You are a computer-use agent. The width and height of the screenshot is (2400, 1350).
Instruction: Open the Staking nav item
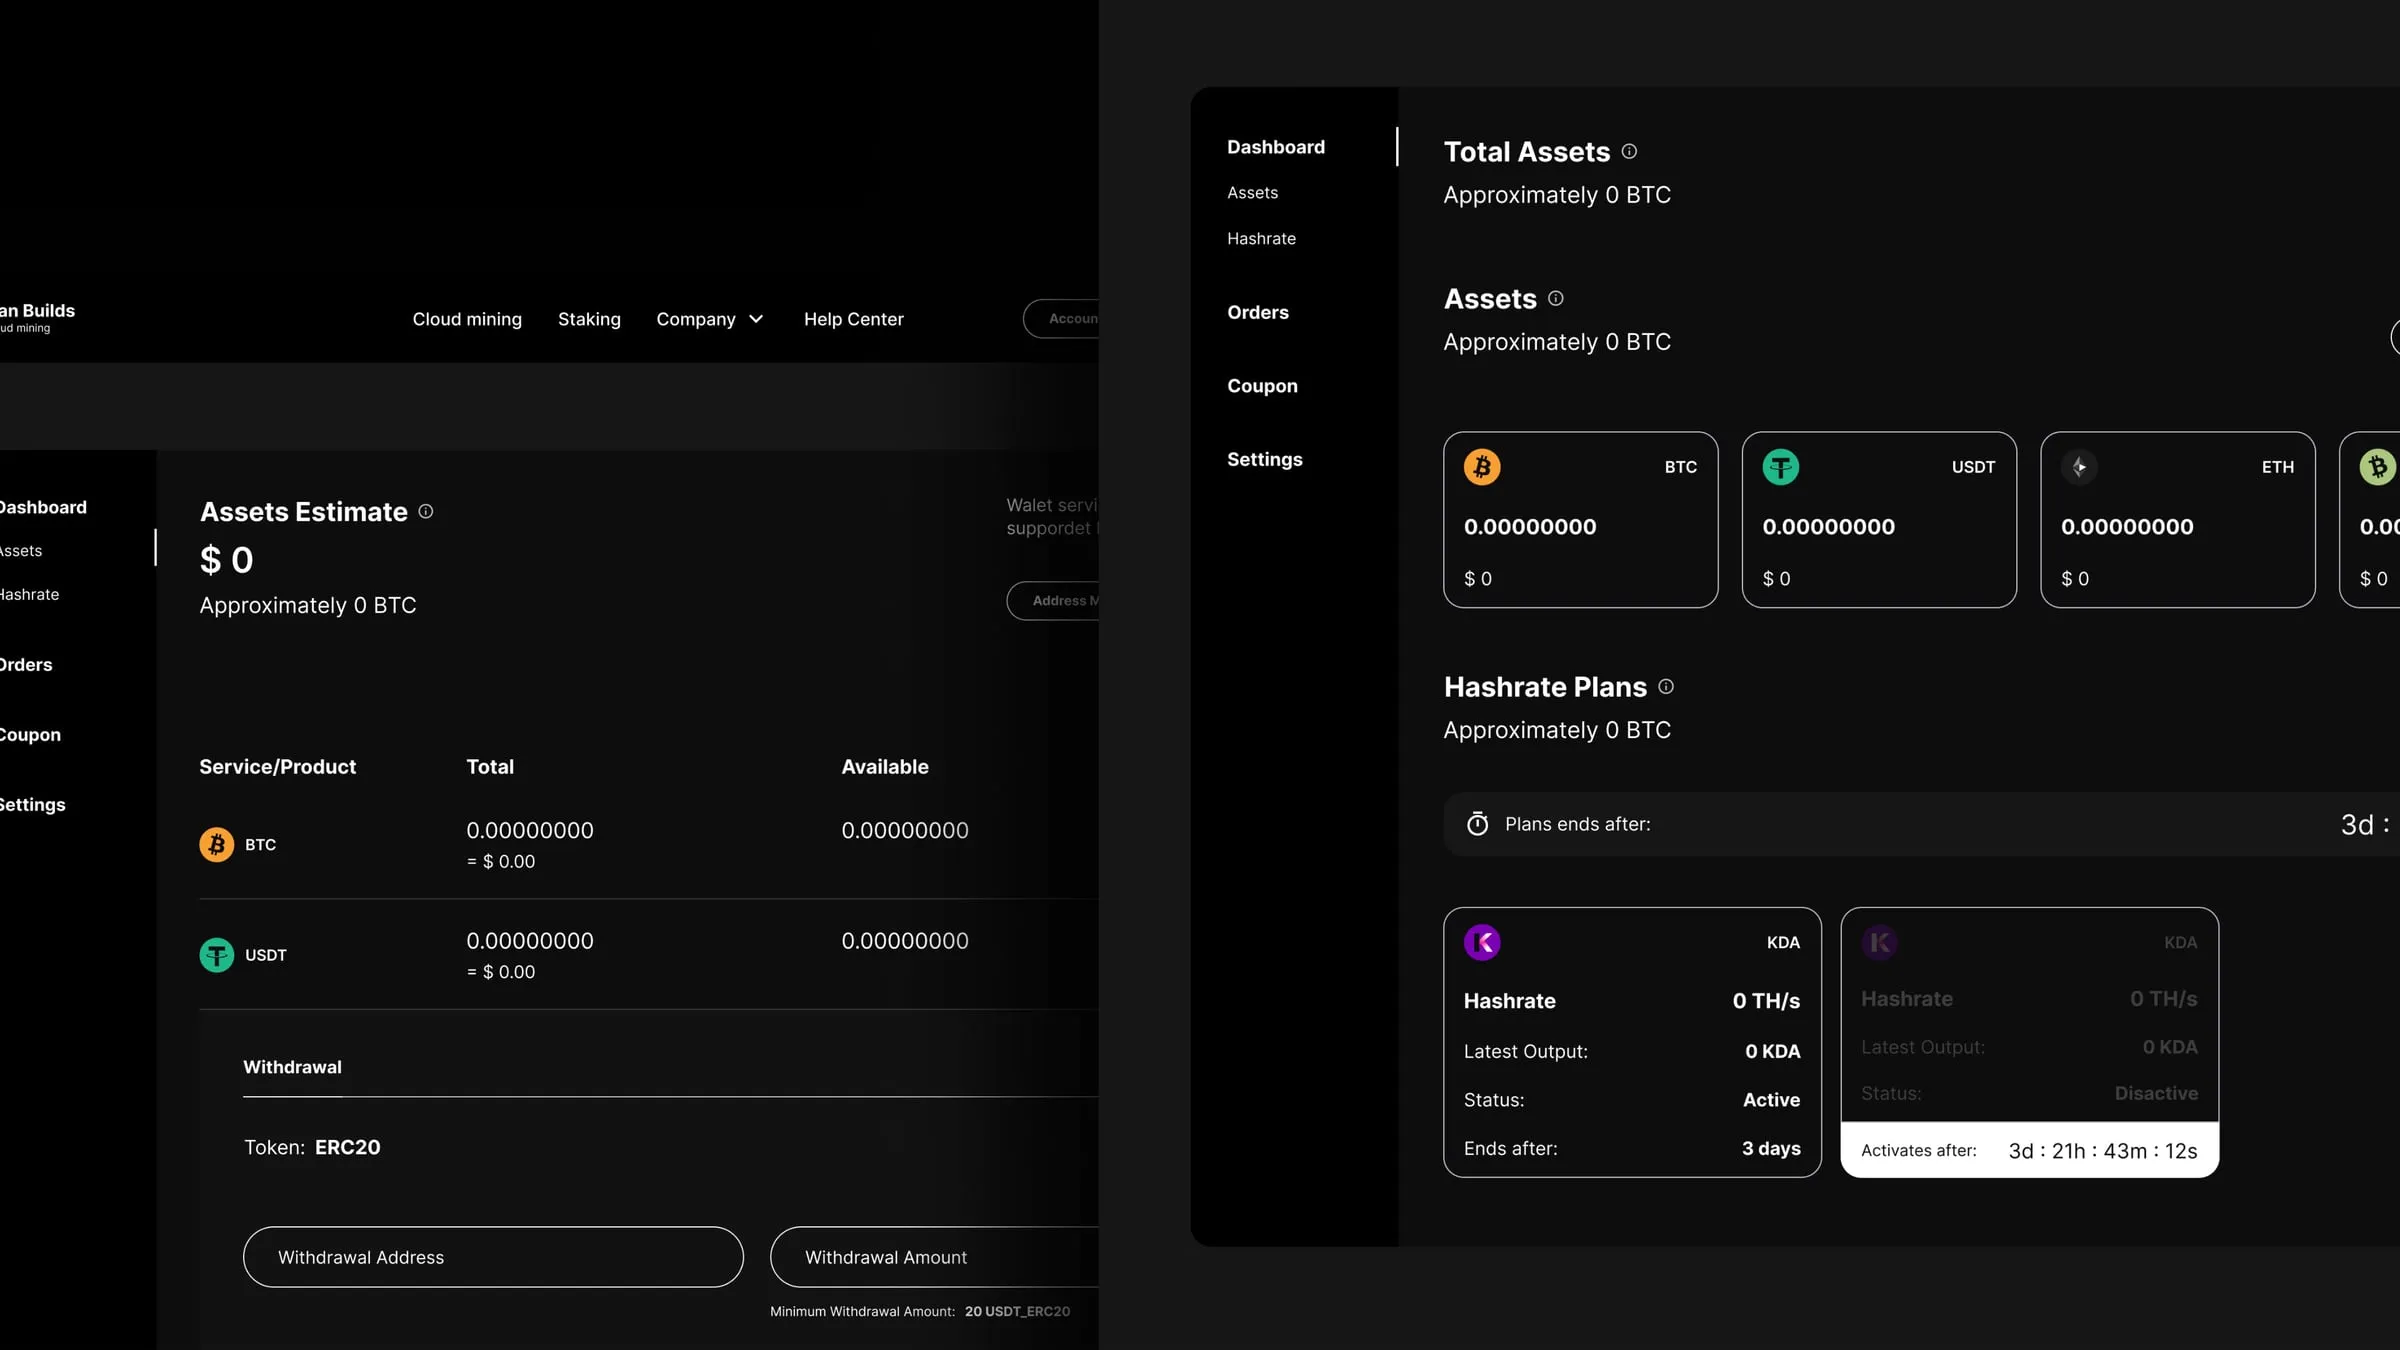point(589,319)
